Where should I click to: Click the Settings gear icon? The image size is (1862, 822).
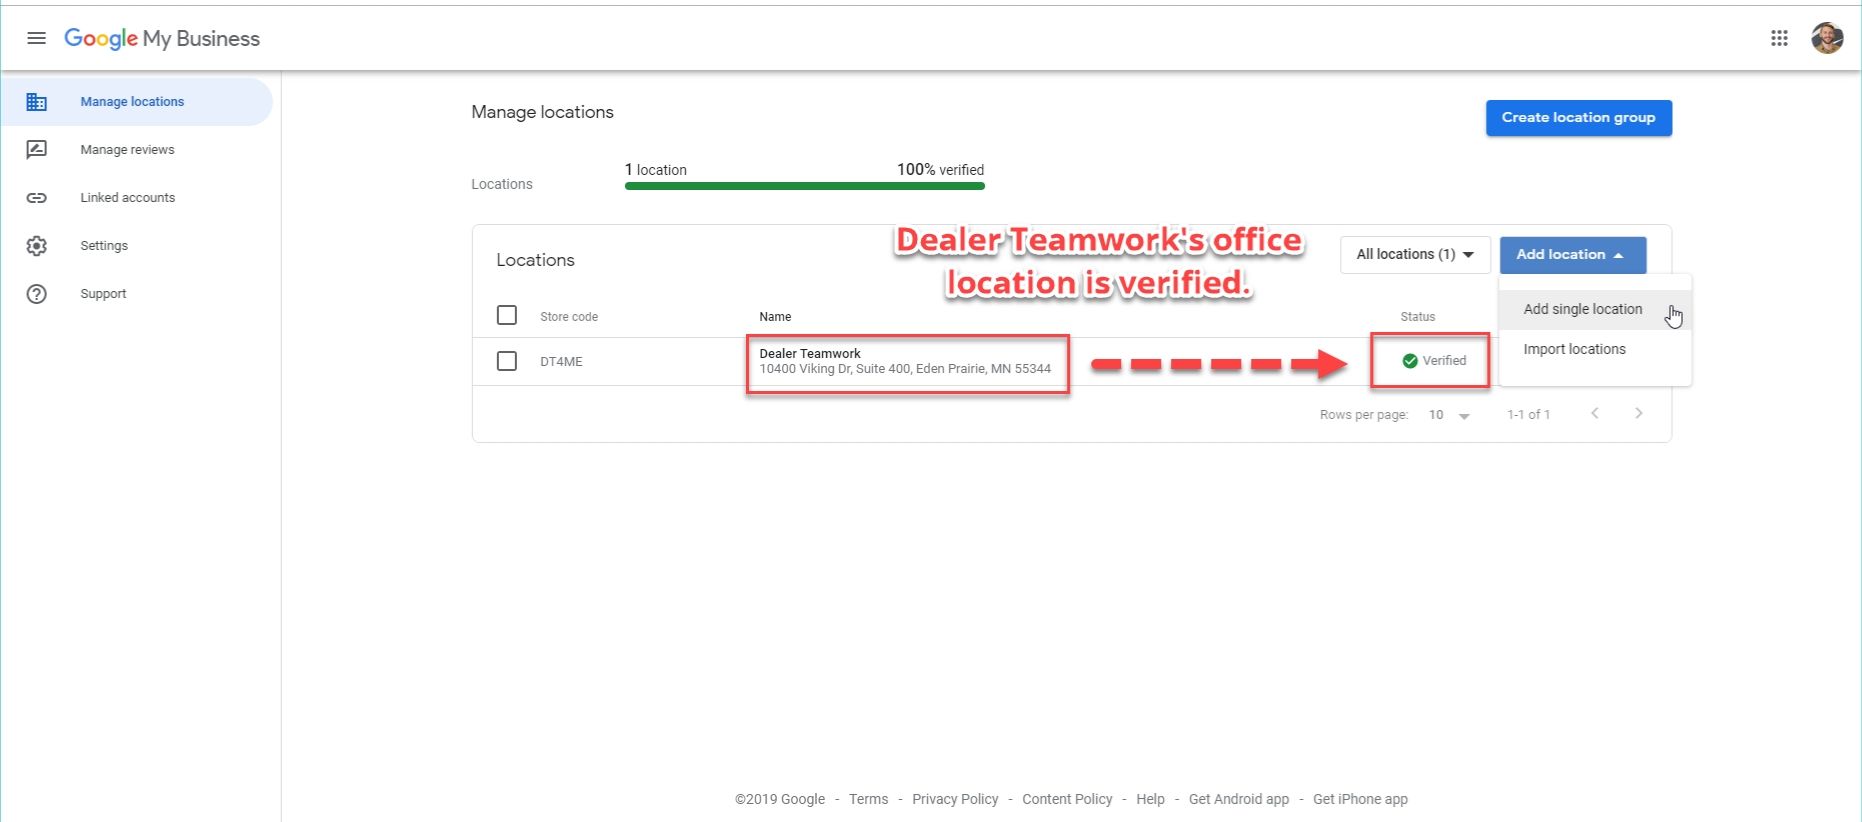pos(36,246)
